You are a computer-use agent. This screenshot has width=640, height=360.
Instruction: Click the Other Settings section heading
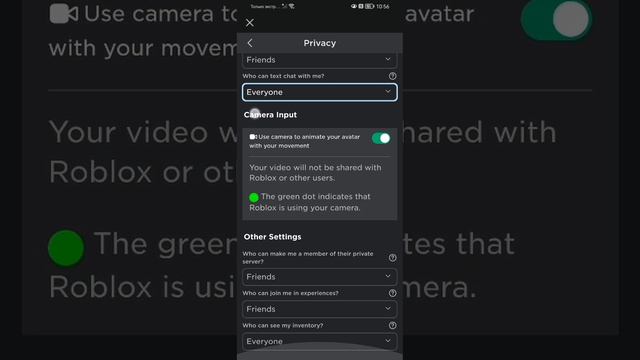(272, 237)
